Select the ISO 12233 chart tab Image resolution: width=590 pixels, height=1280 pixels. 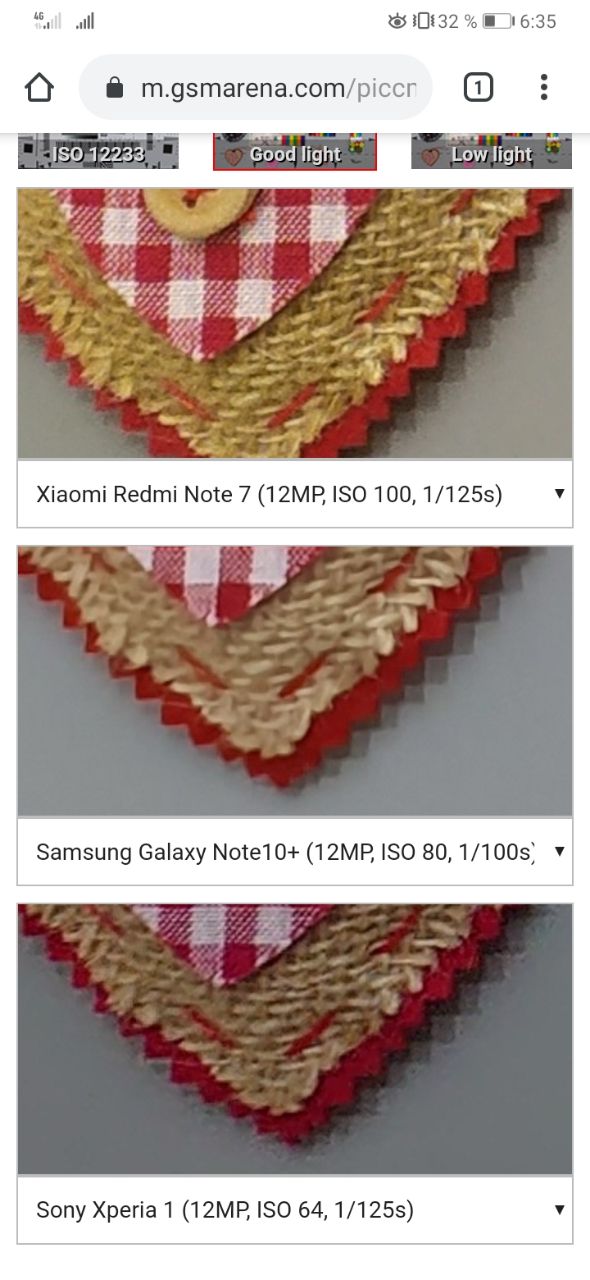coord(98,152)
